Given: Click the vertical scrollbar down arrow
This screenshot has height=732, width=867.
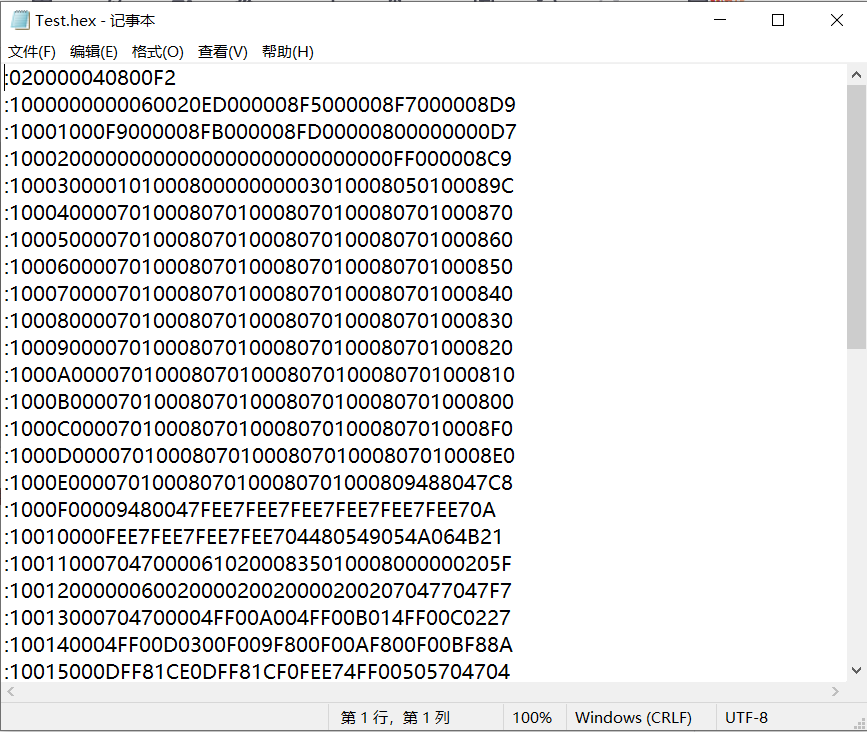Looking at the screenshot, I should (x=856, y=671).
